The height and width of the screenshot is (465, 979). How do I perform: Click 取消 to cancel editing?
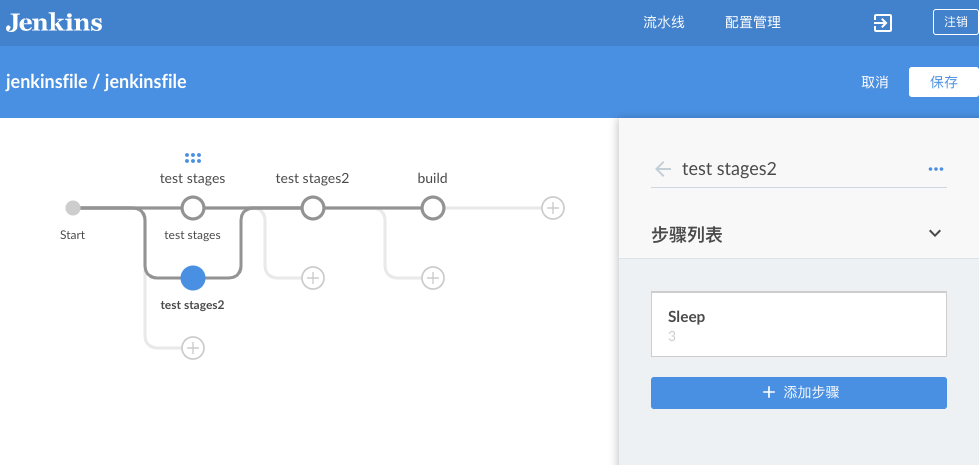click(x=875, y=82)
